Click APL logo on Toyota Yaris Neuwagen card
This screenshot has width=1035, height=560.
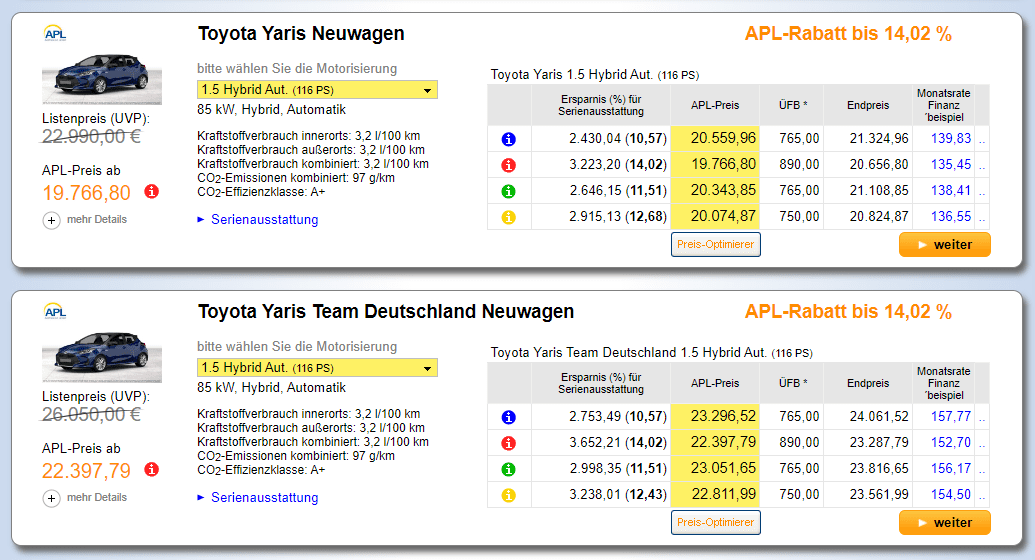click(x=55, y=34)
